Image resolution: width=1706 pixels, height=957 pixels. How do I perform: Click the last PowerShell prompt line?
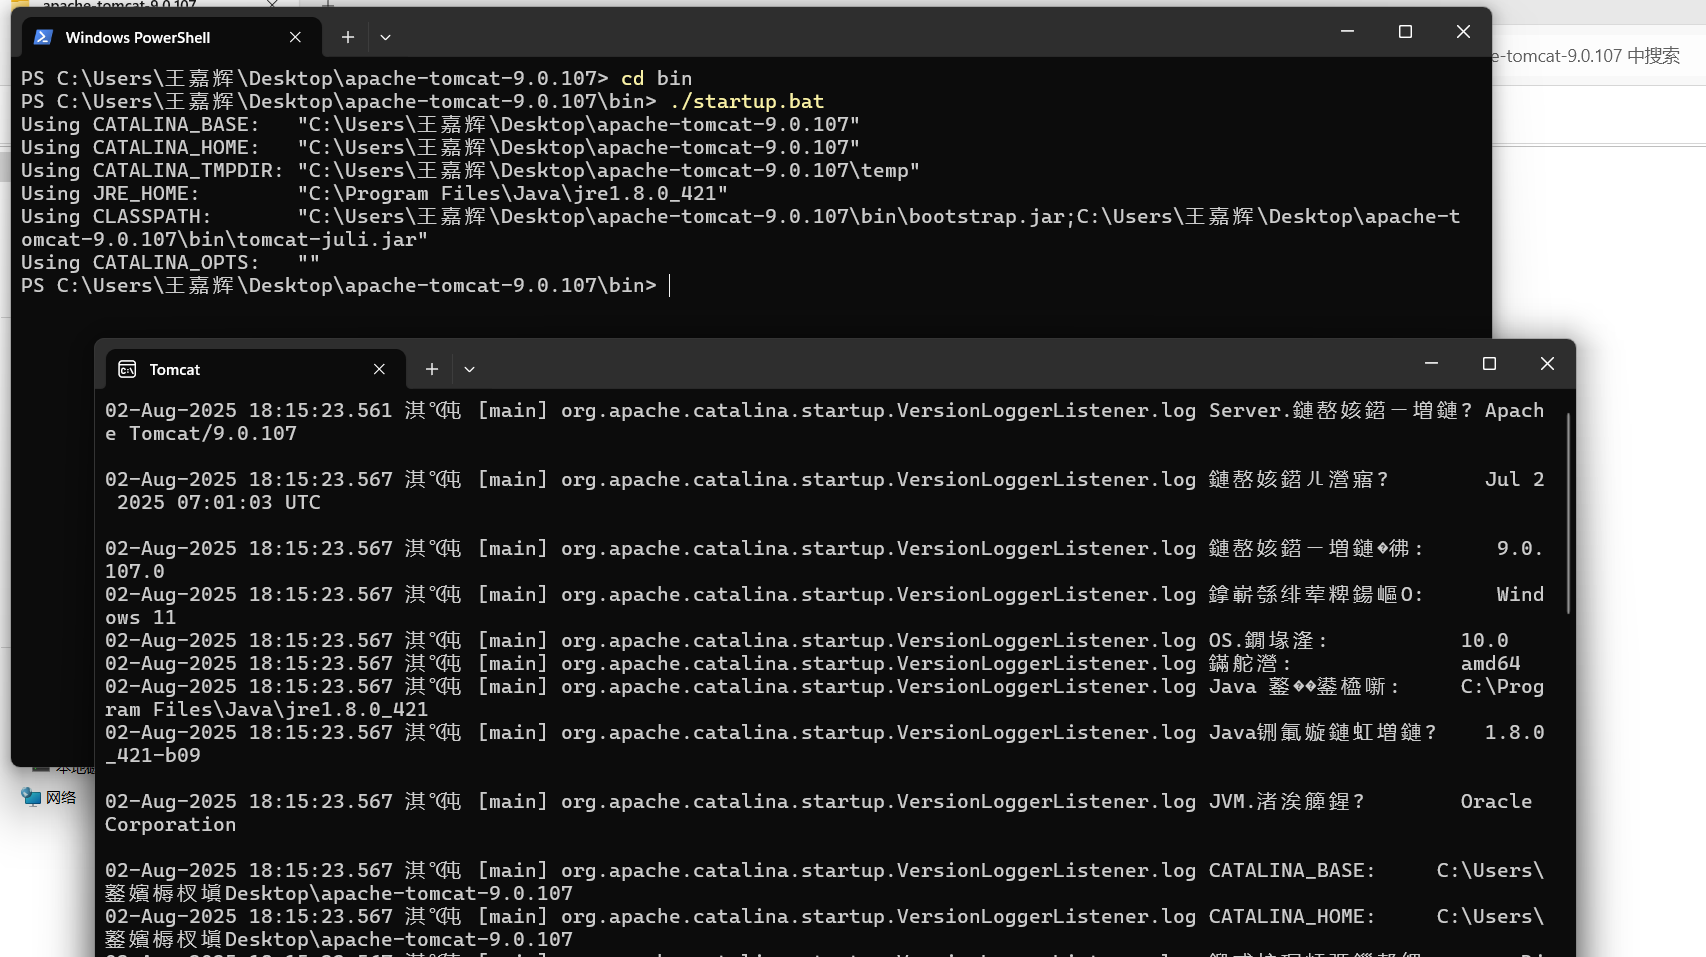click(x=339, y=285)
